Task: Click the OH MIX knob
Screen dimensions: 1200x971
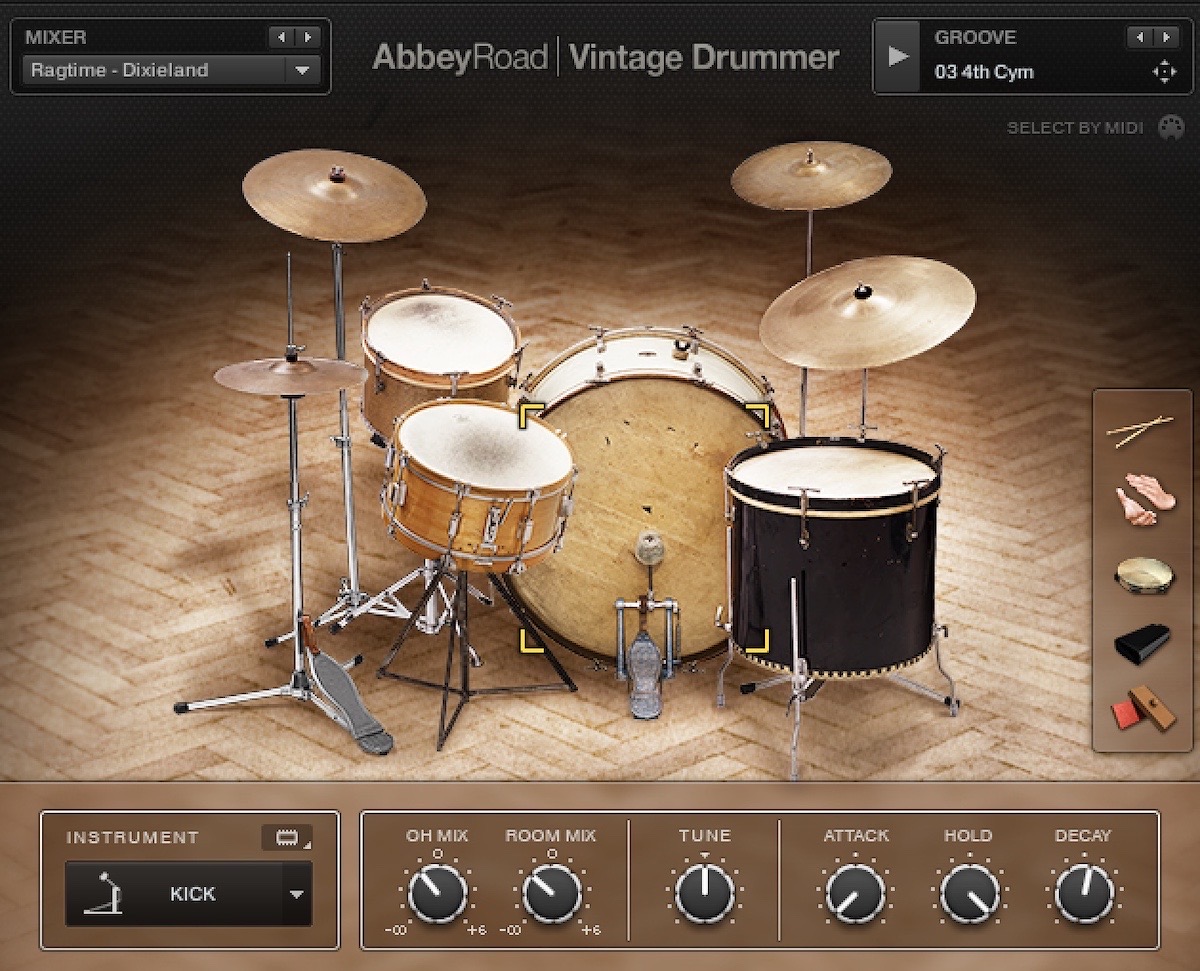Action: (437, 892)
